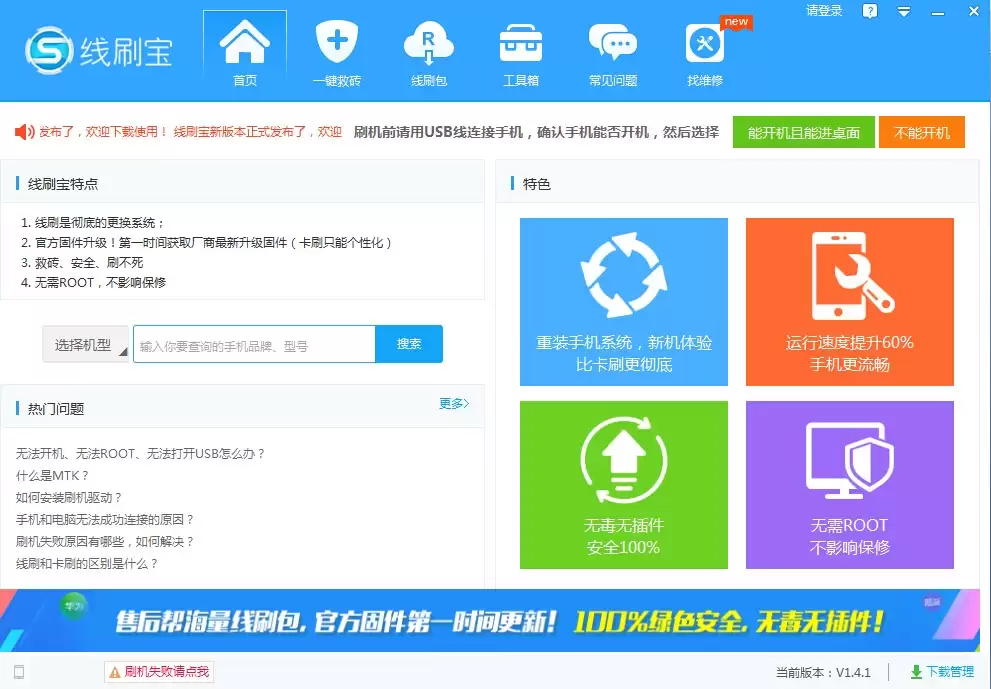Open question 如何安装刷机驱动？
This screenshot has height=689, width=991.
tap(68, 497)
